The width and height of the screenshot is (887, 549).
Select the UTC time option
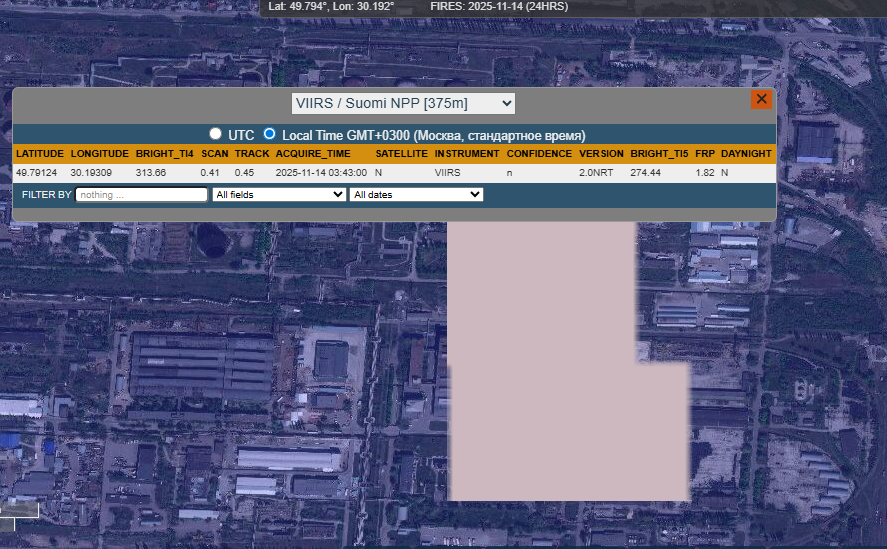(x=215, y=134)
